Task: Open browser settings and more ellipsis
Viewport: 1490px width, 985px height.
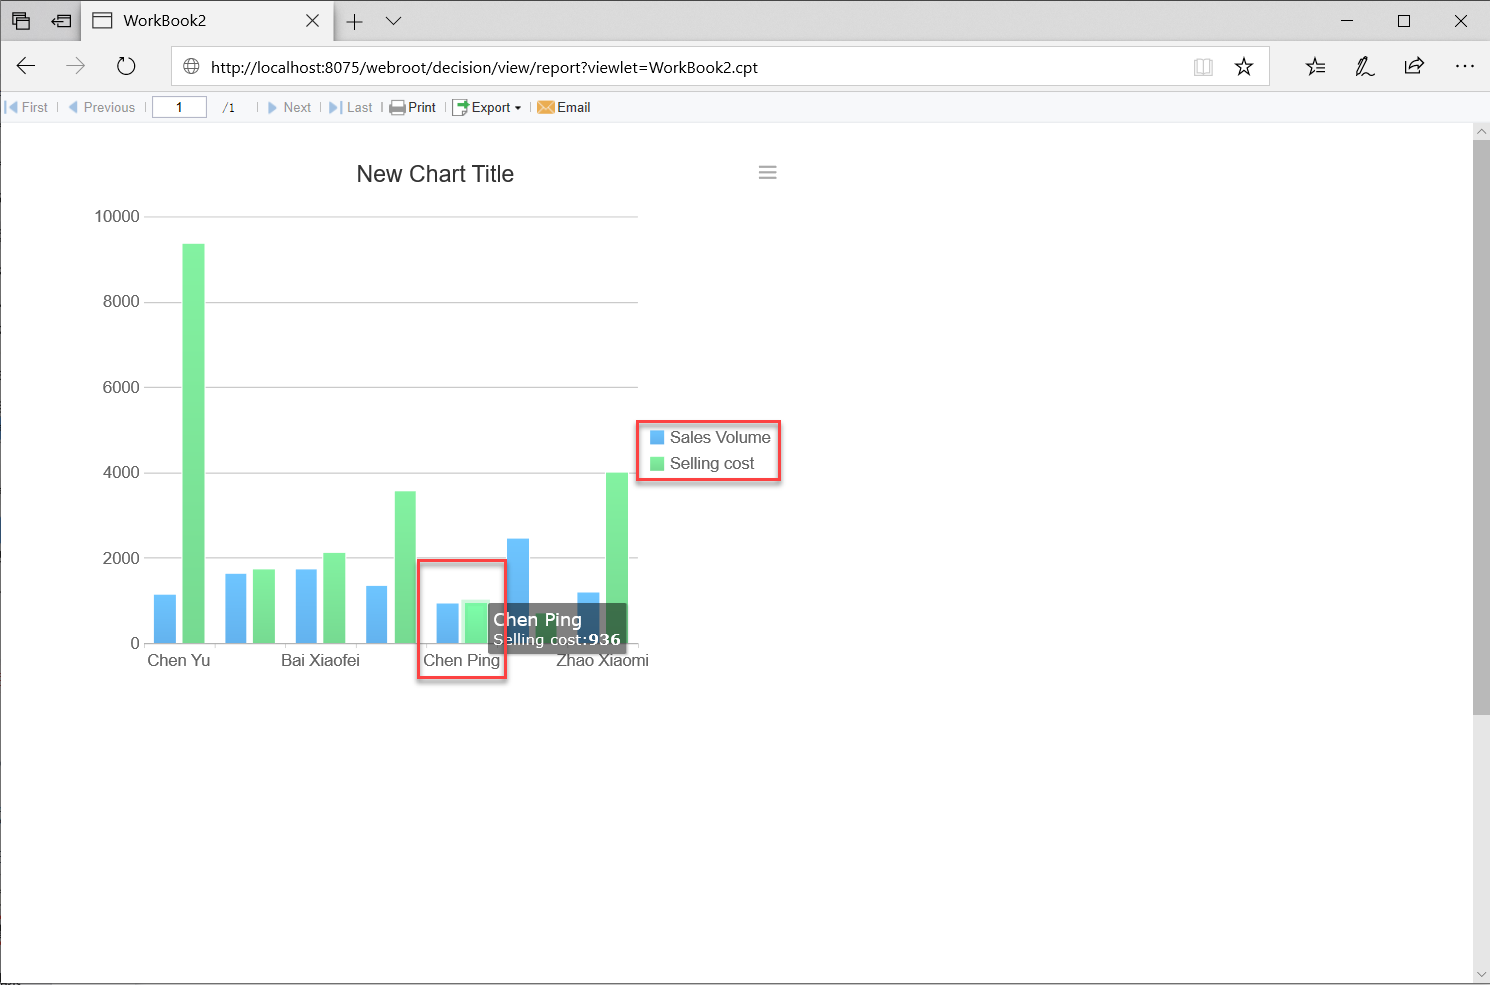Action: click(1465, 66)
